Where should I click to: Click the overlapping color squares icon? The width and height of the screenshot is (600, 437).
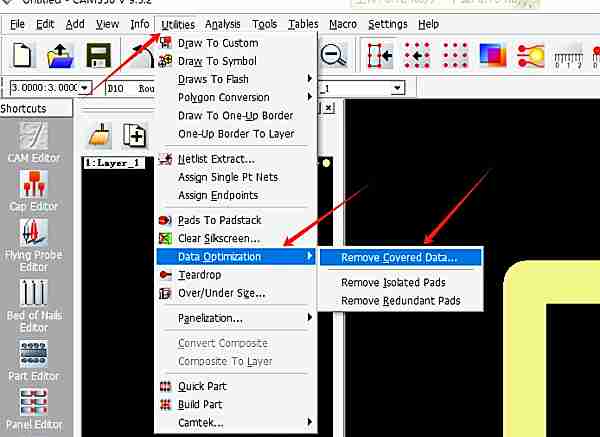point(492,56)
